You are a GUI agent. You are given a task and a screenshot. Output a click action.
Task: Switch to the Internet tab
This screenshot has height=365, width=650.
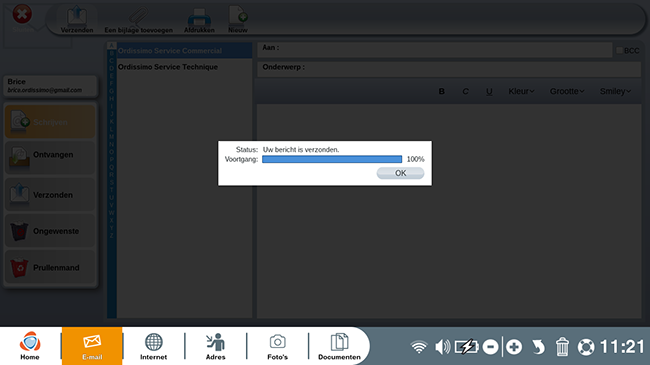(153, 346)
